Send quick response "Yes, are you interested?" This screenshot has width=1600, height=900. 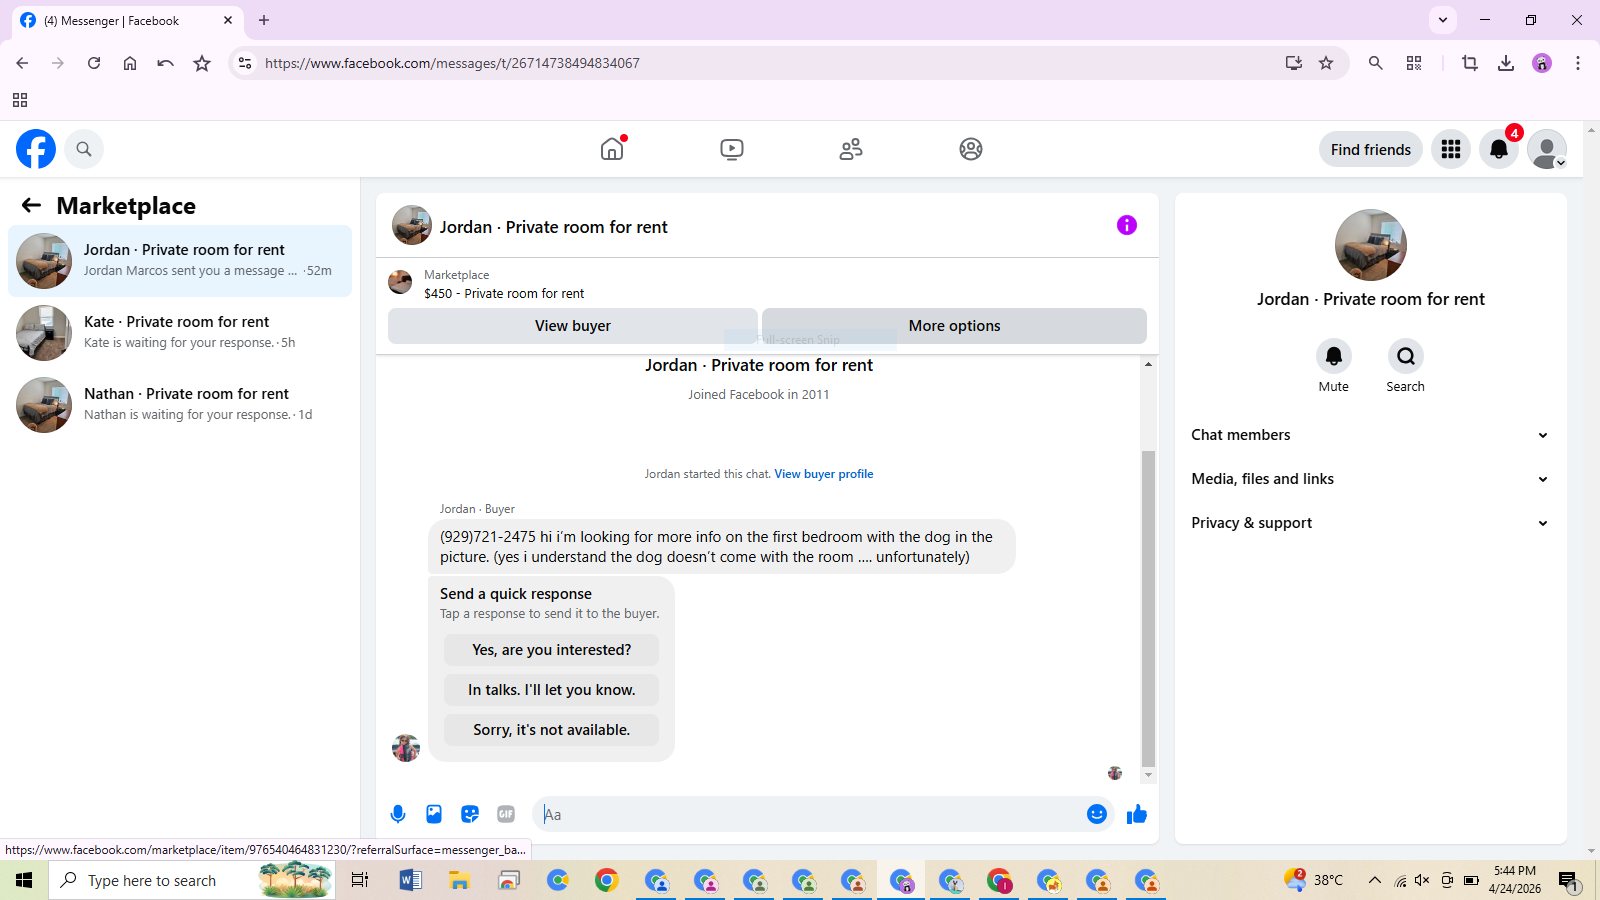point(552,650)
